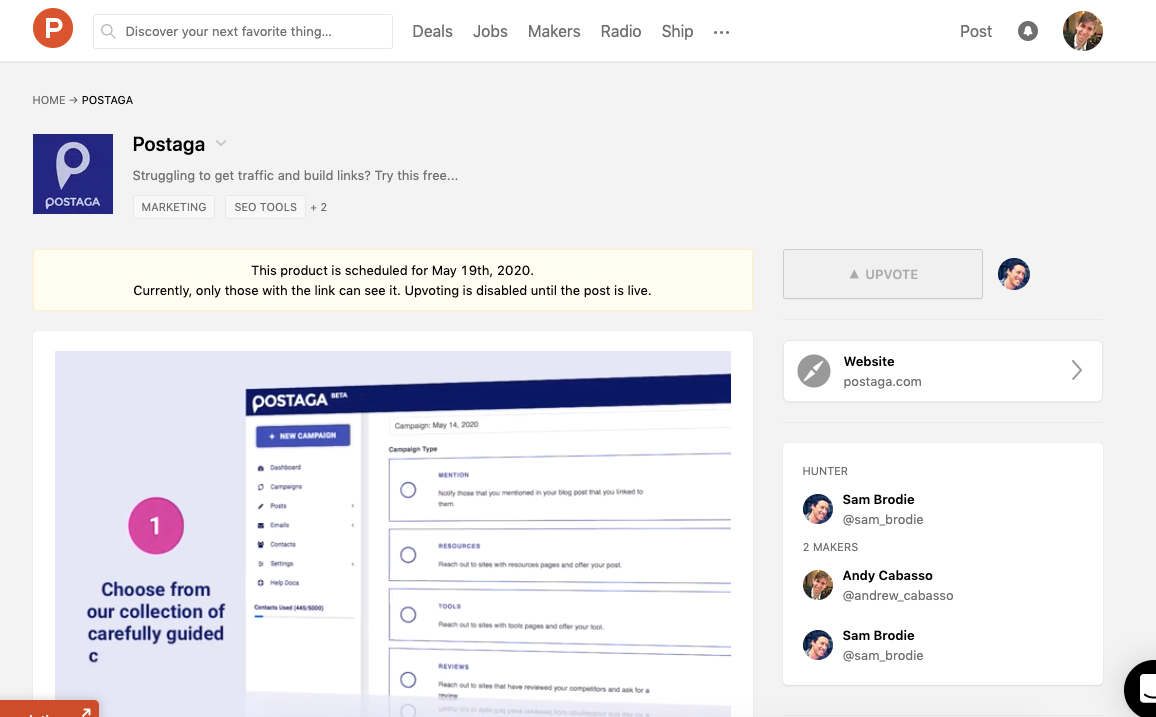Open maker Andy Cabasso's profile
1156x717 pixels.
click(x=888, y=575)
